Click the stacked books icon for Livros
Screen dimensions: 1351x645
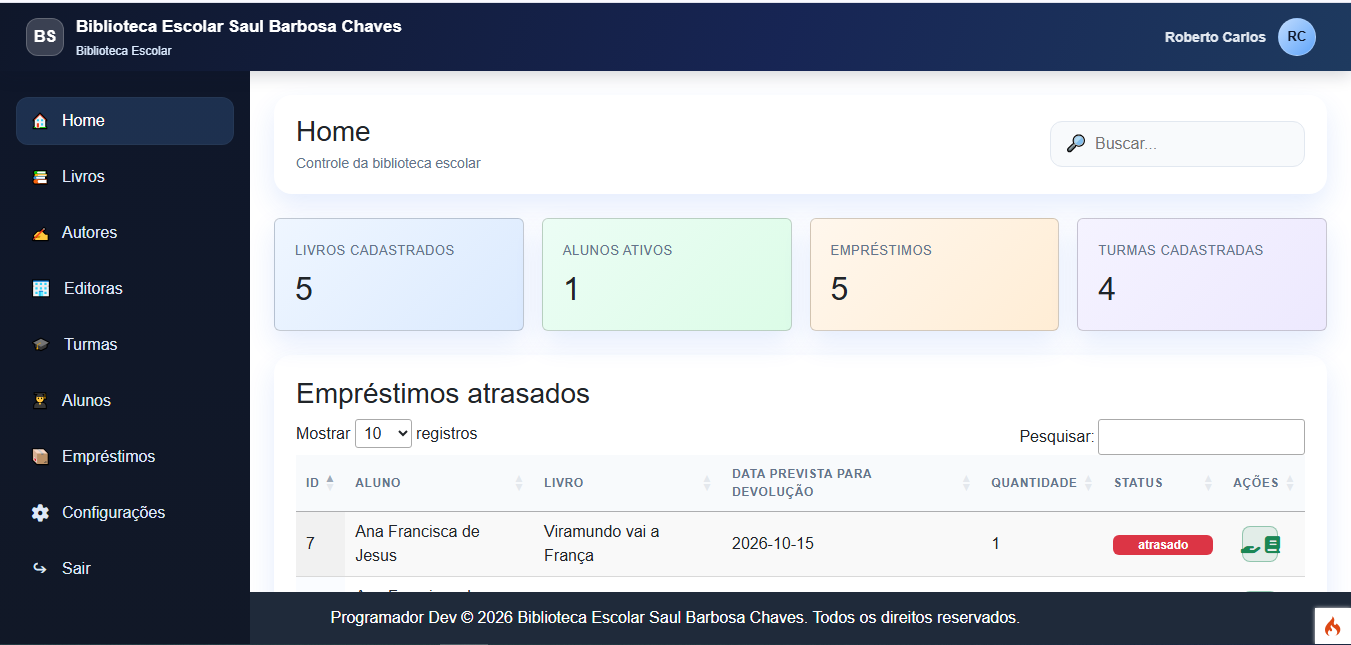point(40,177)
